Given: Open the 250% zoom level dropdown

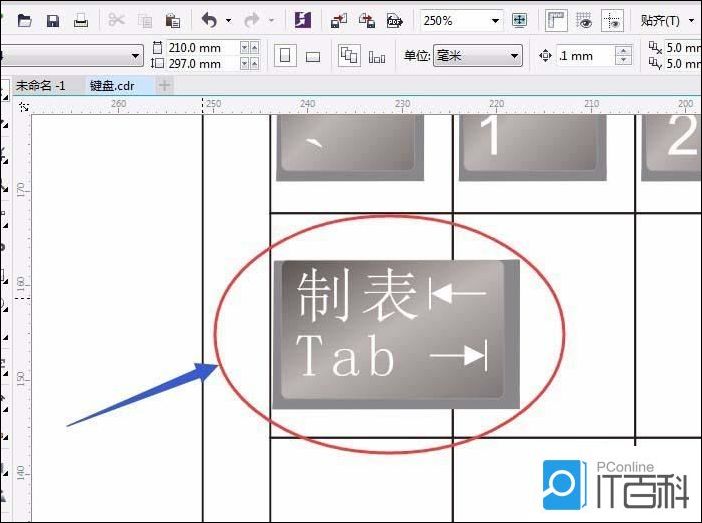Looking at the screenshot, I should 495,21.
